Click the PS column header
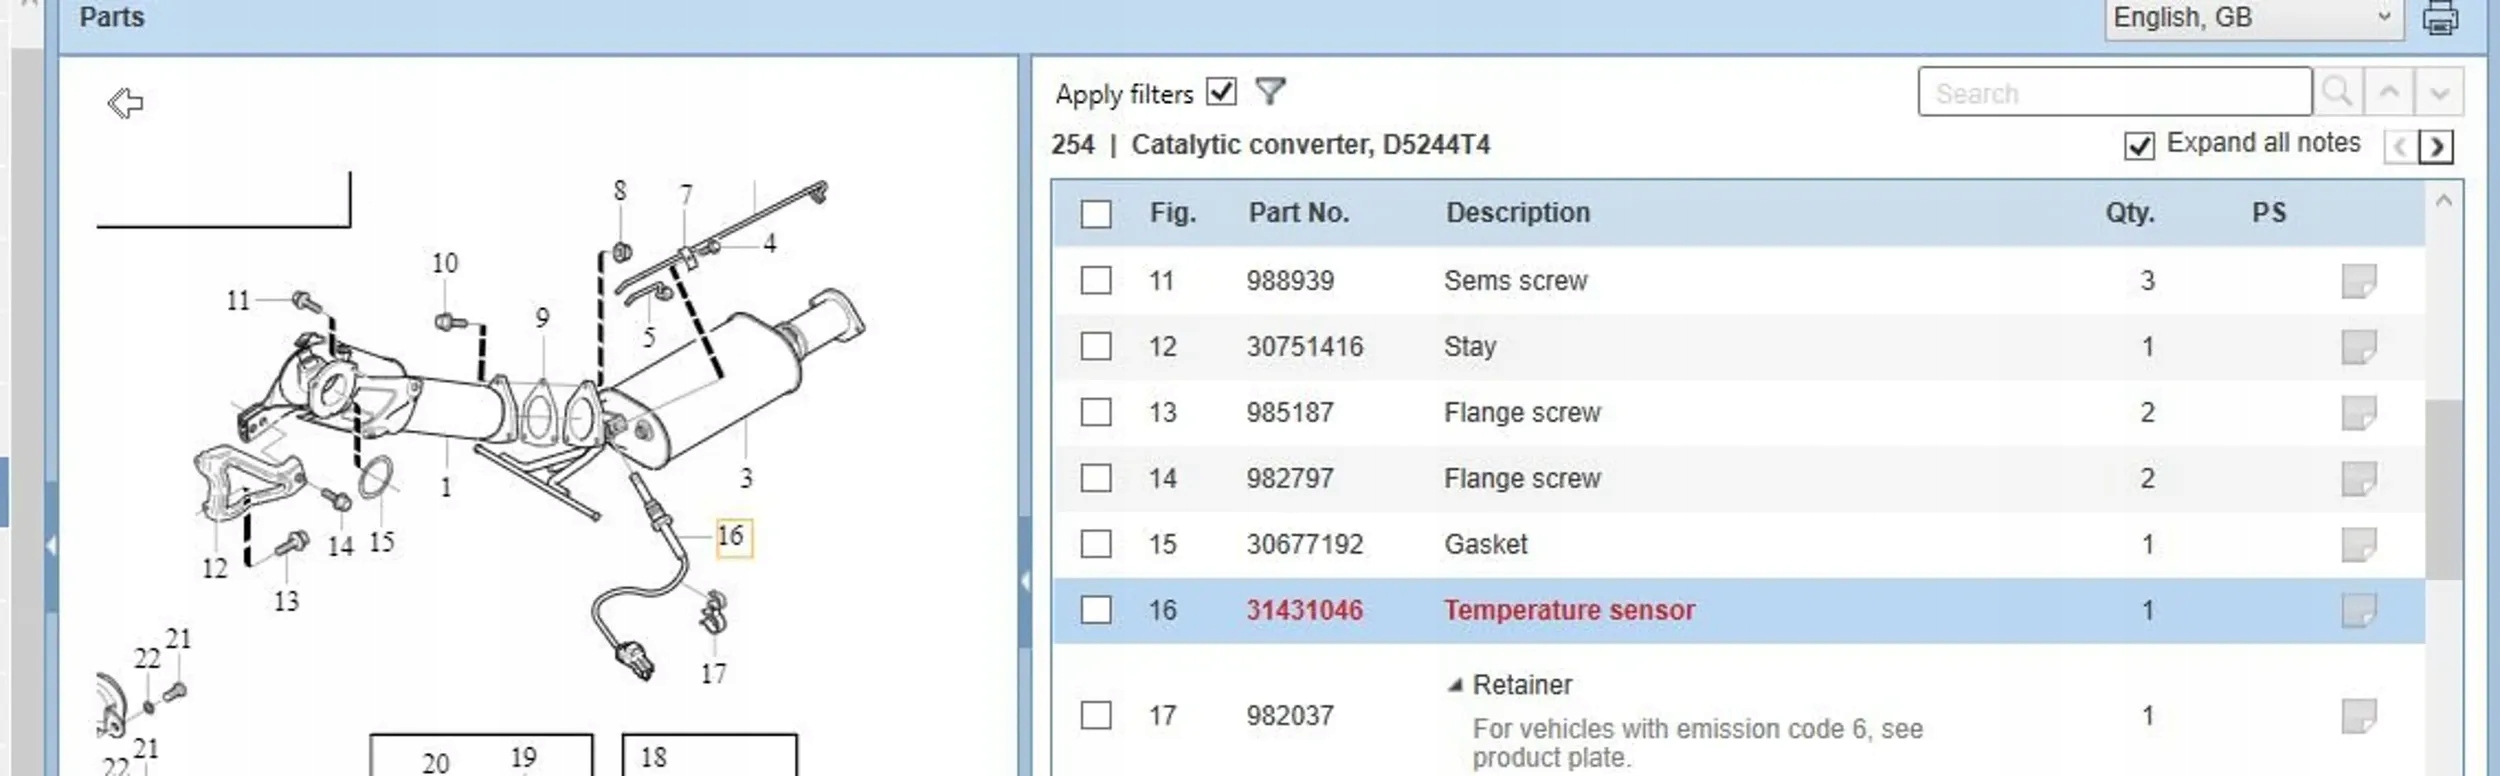 pos(2269,213)
